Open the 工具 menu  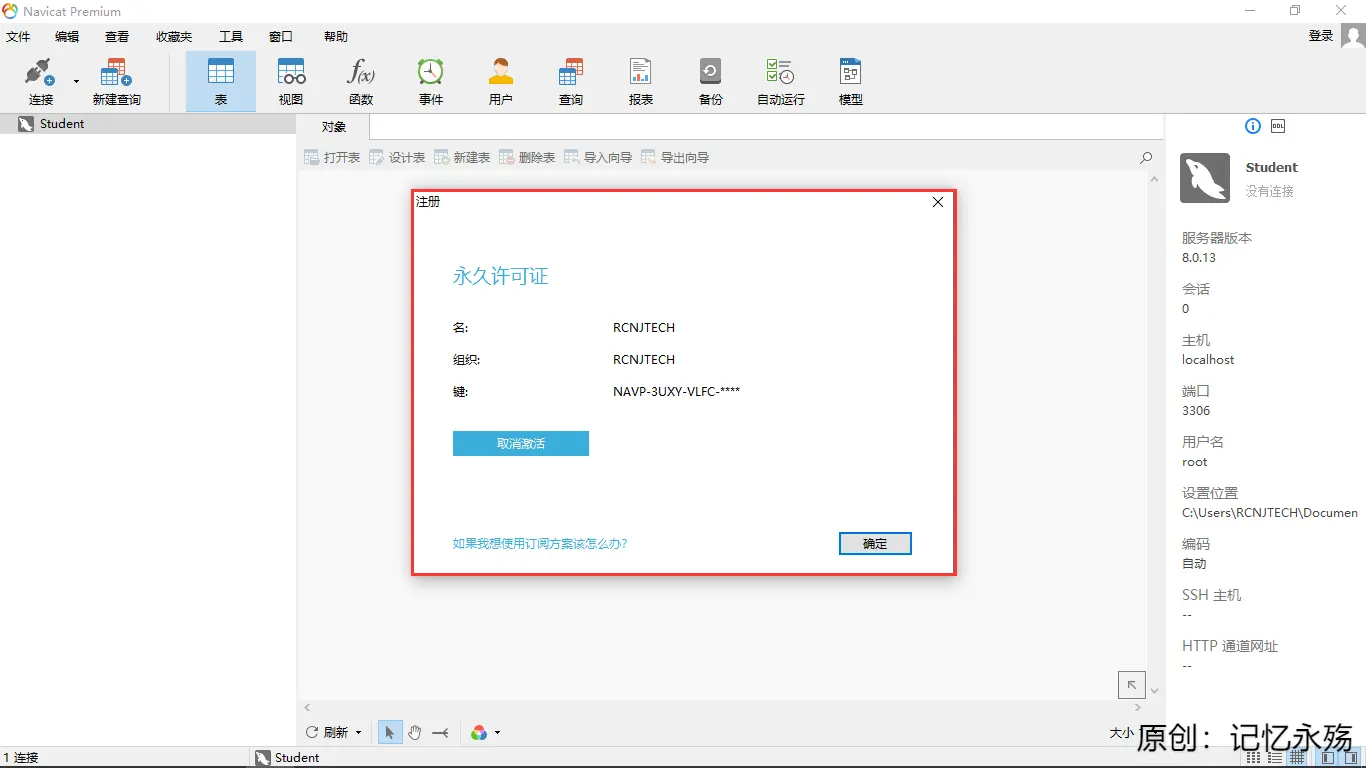tap(231, 37)
